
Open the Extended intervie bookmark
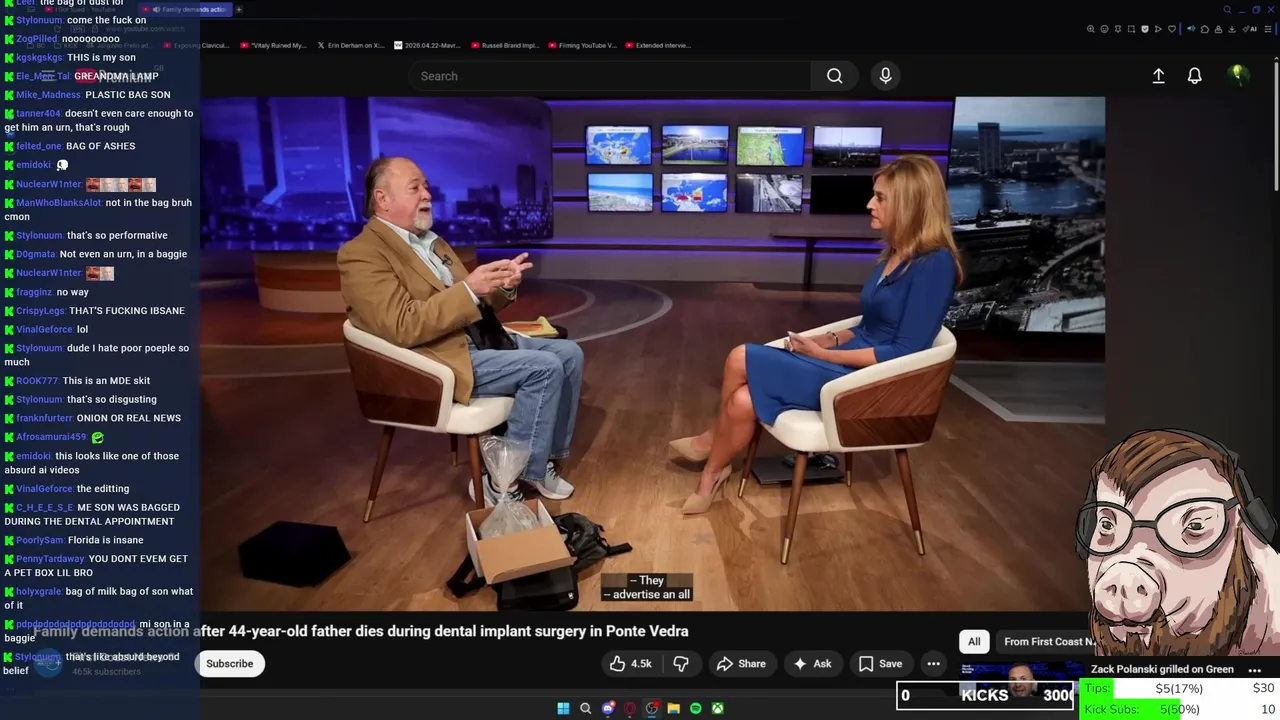click(x=658, y=45)
